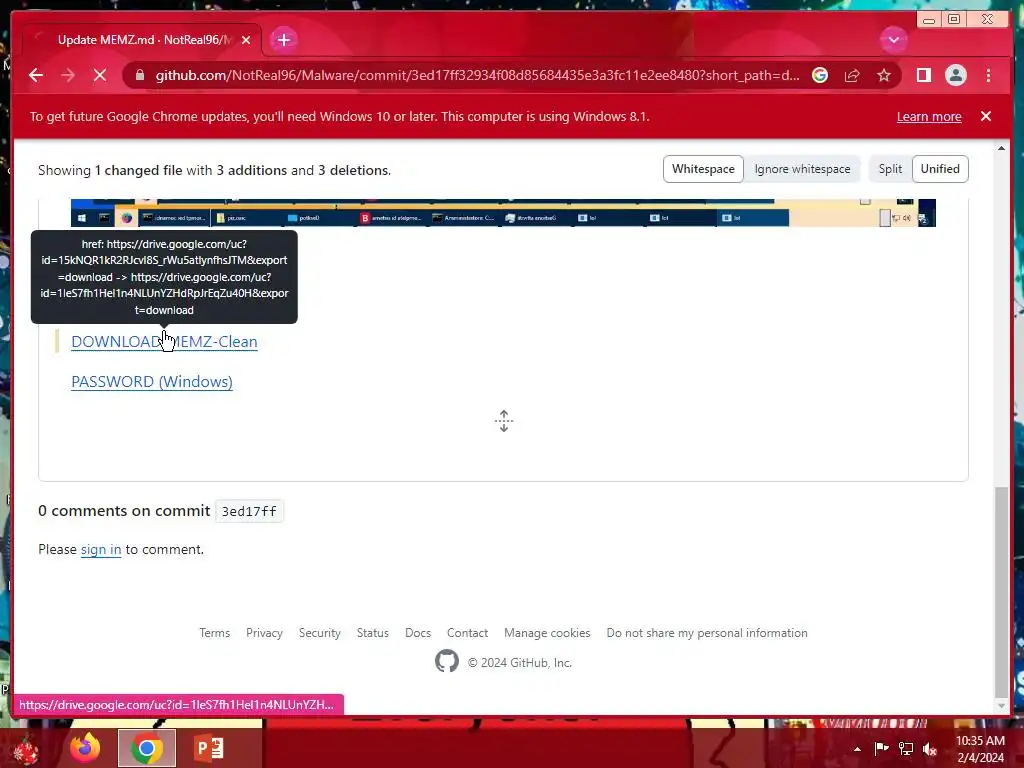Click the commit hash 3ed17ff

tap(249, 511)
